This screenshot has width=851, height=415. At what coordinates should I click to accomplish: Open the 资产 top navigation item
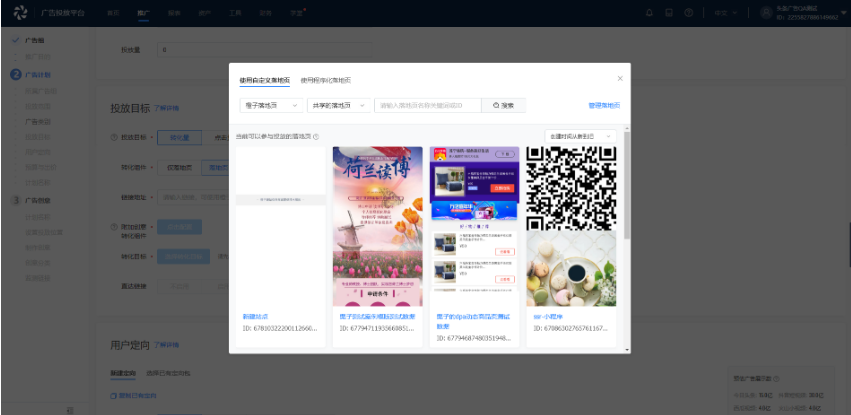click(x=205, y=13)
